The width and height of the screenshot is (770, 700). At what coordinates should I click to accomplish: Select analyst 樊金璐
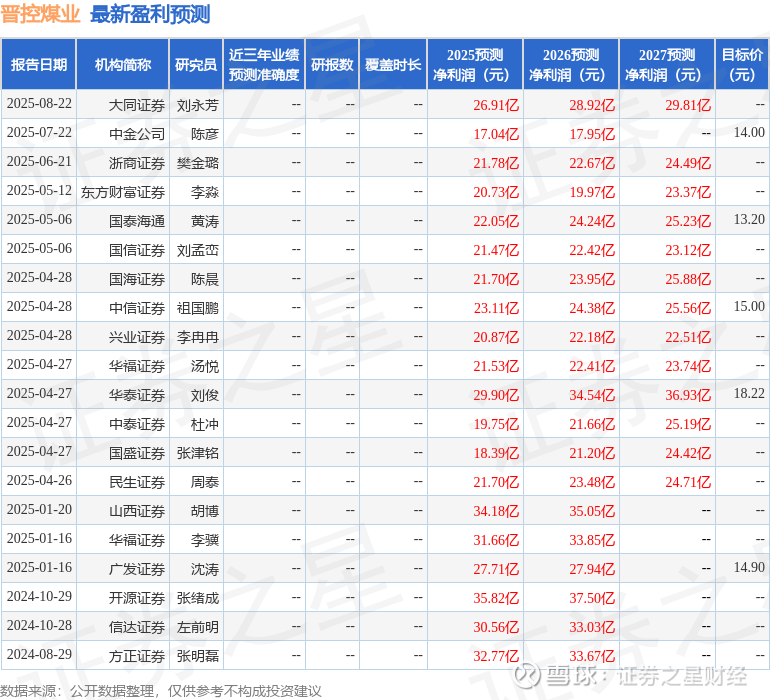pyautogui.click(x=197, y=163)
